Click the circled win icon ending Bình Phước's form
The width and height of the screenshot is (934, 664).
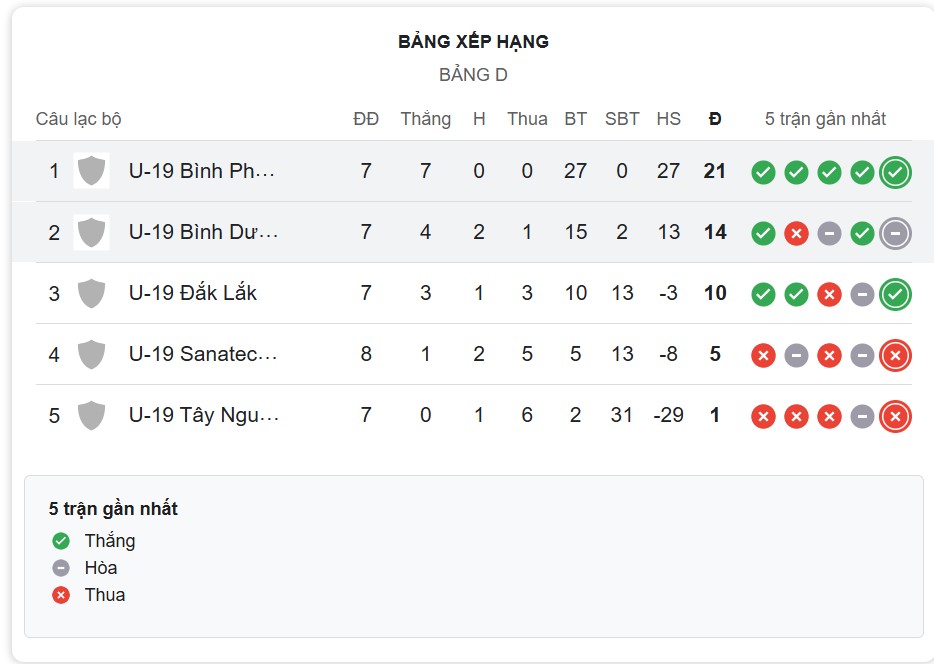(895, 171)
